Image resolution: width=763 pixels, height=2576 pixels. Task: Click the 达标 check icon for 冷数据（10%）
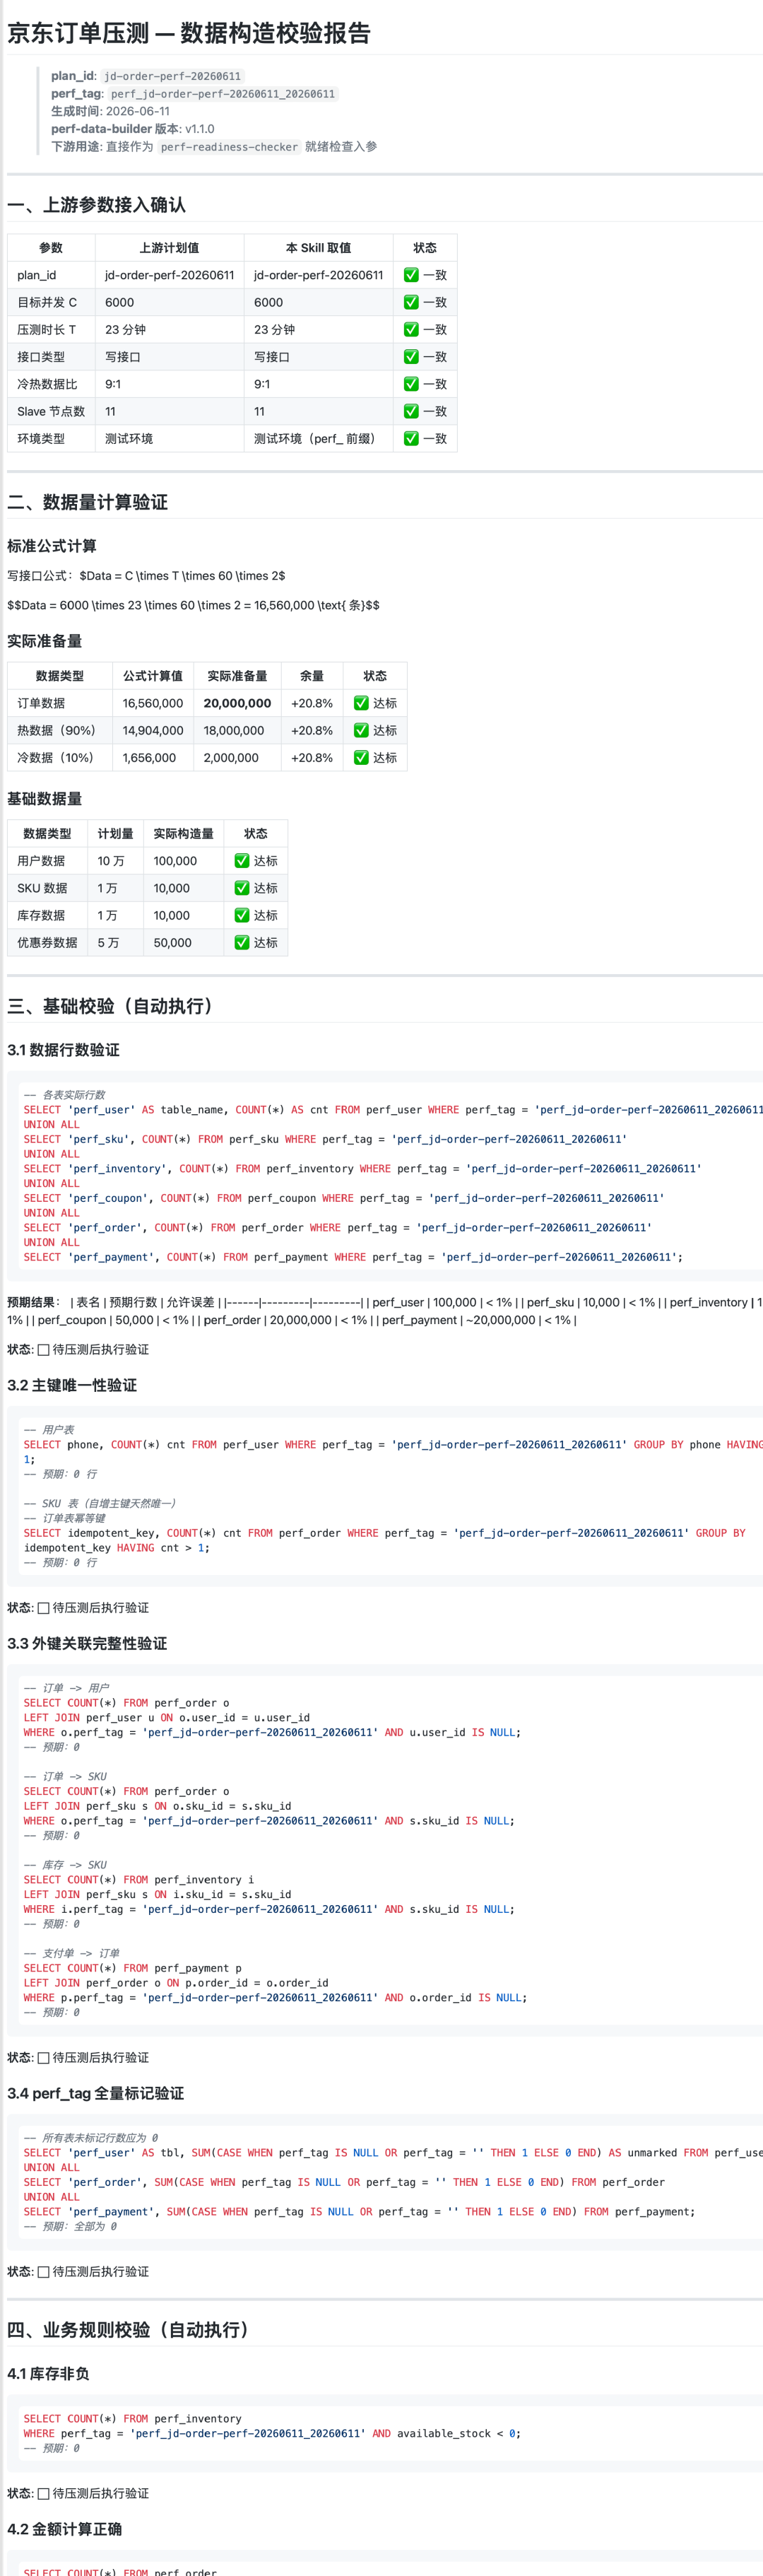(361, 757)
